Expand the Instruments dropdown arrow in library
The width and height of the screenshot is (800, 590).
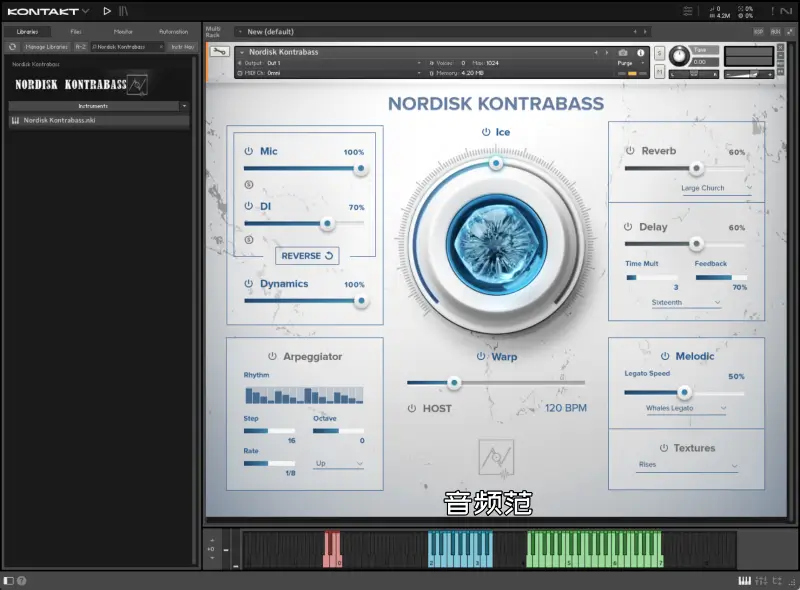[x=184, y=106]
